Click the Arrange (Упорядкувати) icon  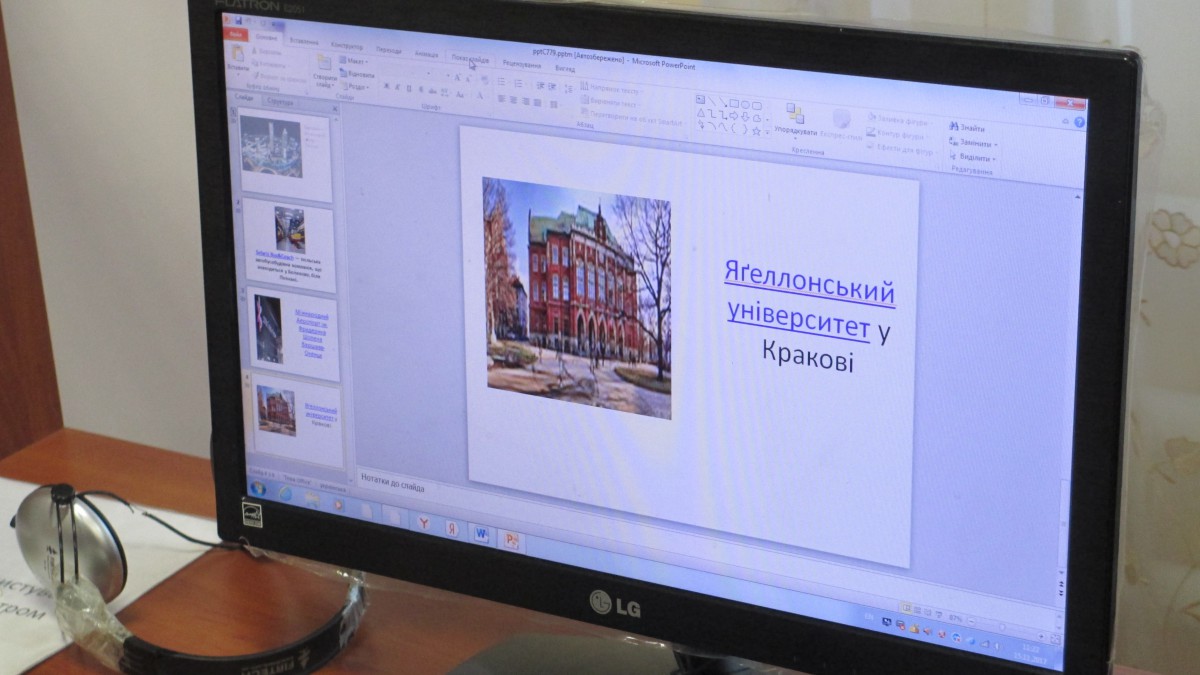(795, 119)
